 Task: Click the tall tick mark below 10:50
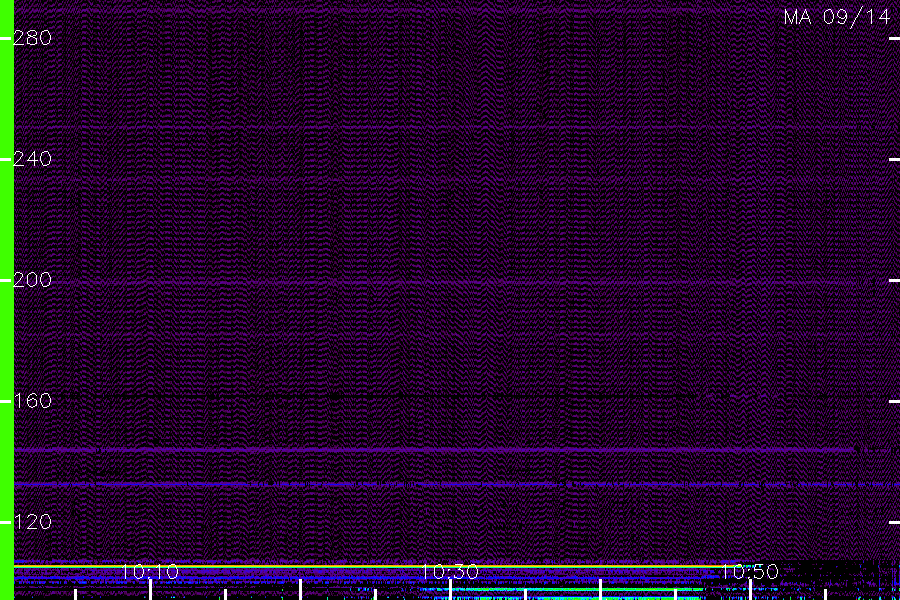point(750,590)
